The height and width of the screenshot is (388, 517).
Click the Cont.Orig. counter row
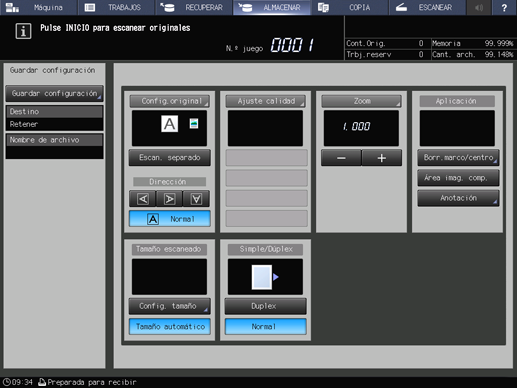click(x=388, y=43)
